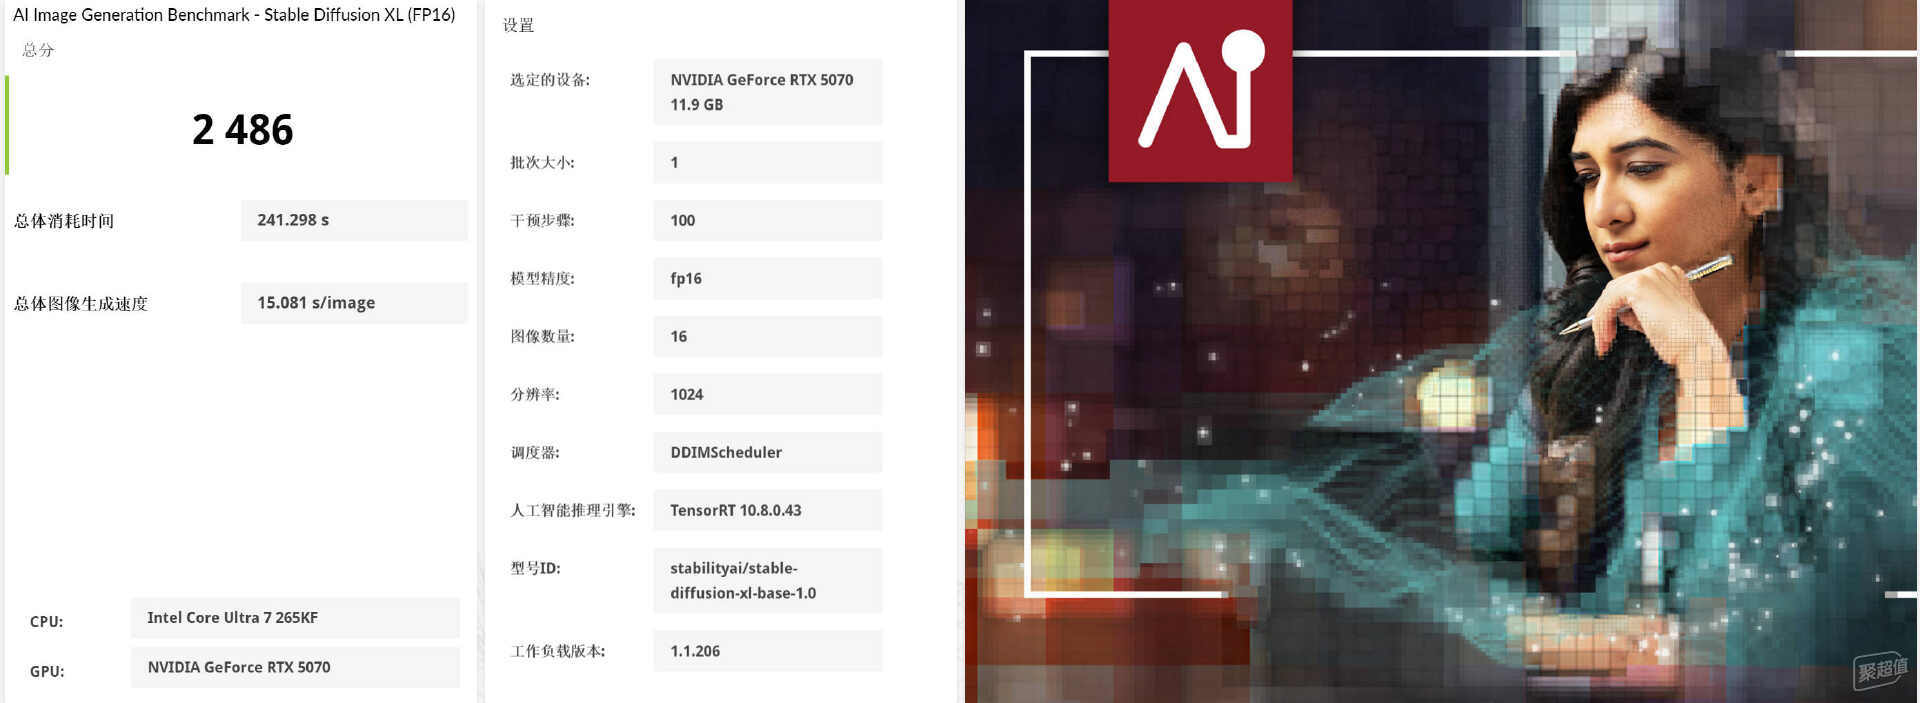Image resolution: width=1920 pixels, height=703 pixels.
Task: Click the 人工智能推理引擎 label
Action: click(573, 510)
